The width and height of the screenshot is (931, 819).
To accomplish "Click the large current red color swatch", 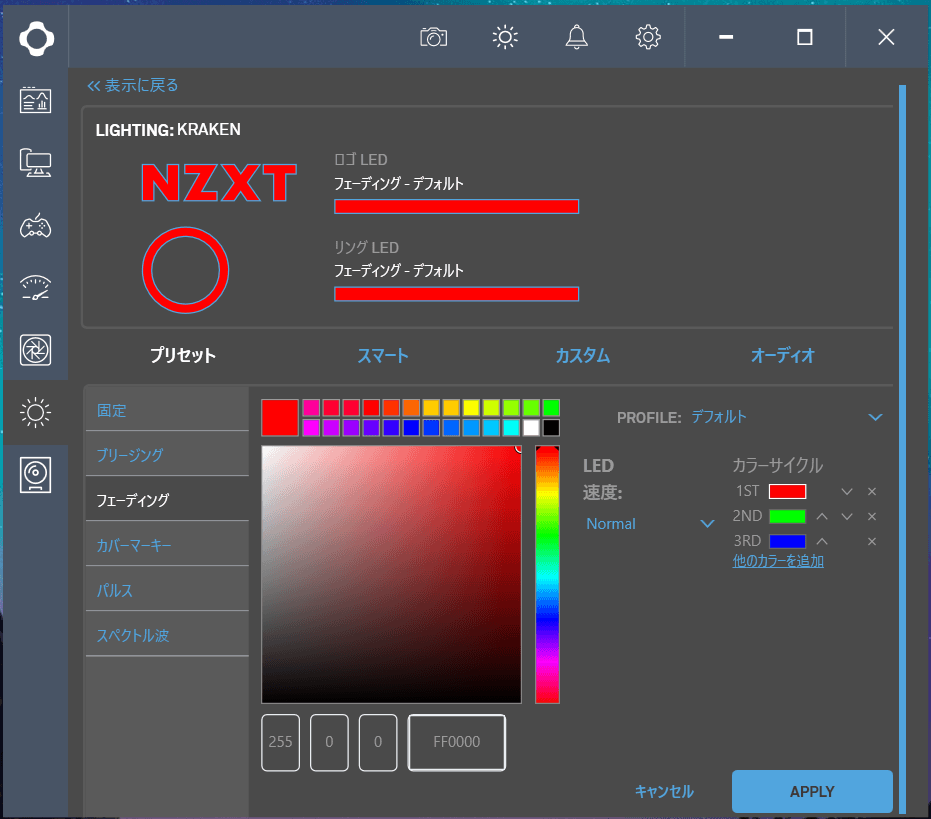I will [280, 418].
